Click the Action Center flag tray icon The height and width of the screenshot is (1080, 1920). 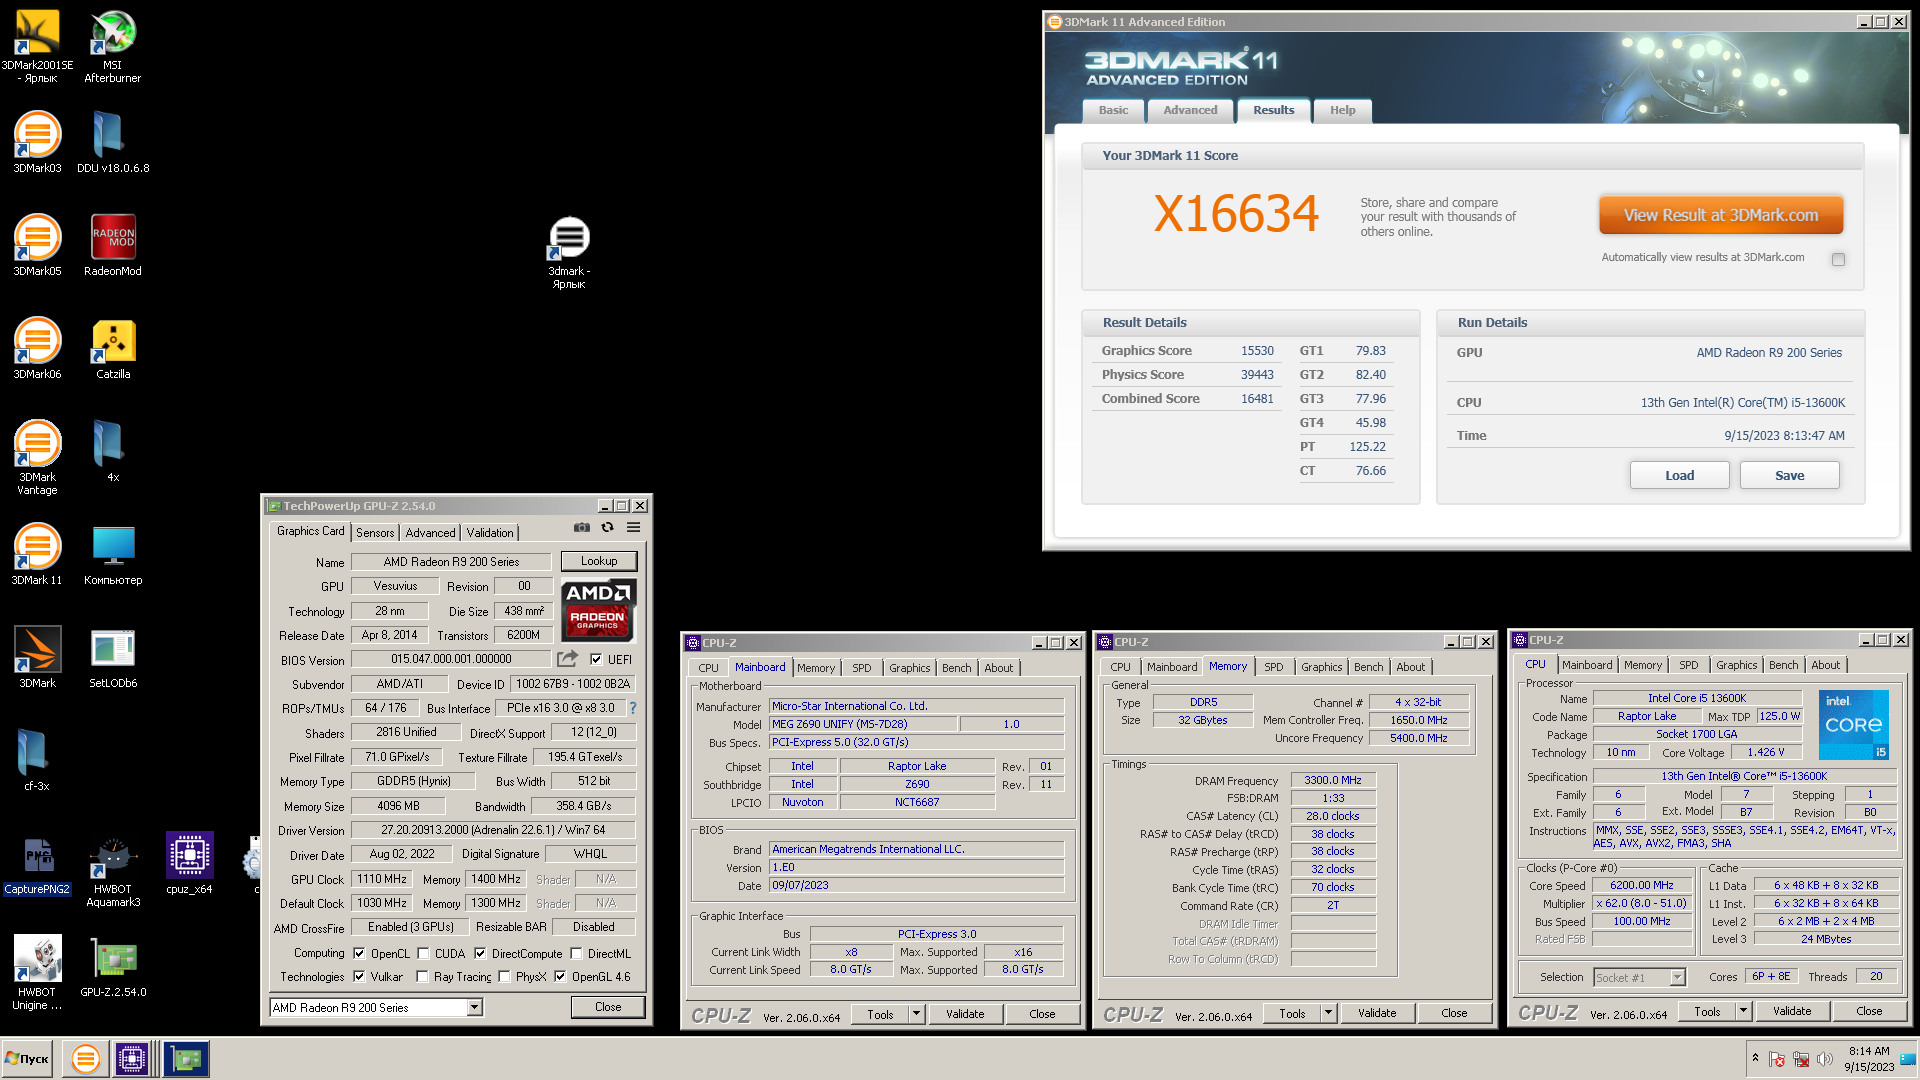pos(1777,1059)
